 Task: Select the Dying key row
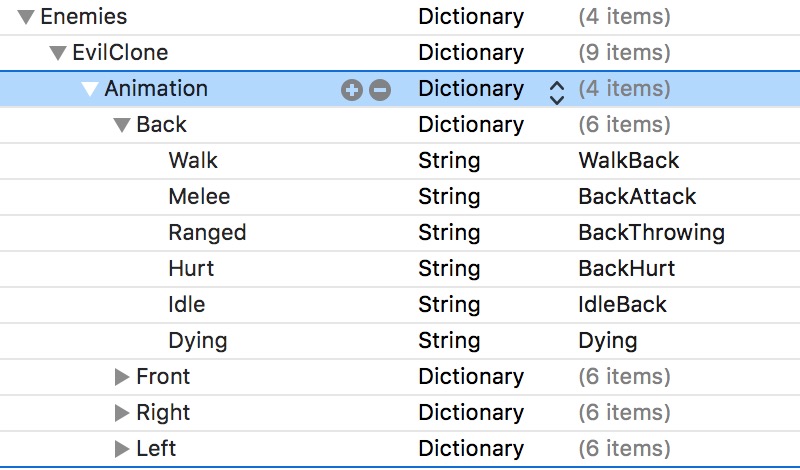pyautogui.click(x=198, y=340)
